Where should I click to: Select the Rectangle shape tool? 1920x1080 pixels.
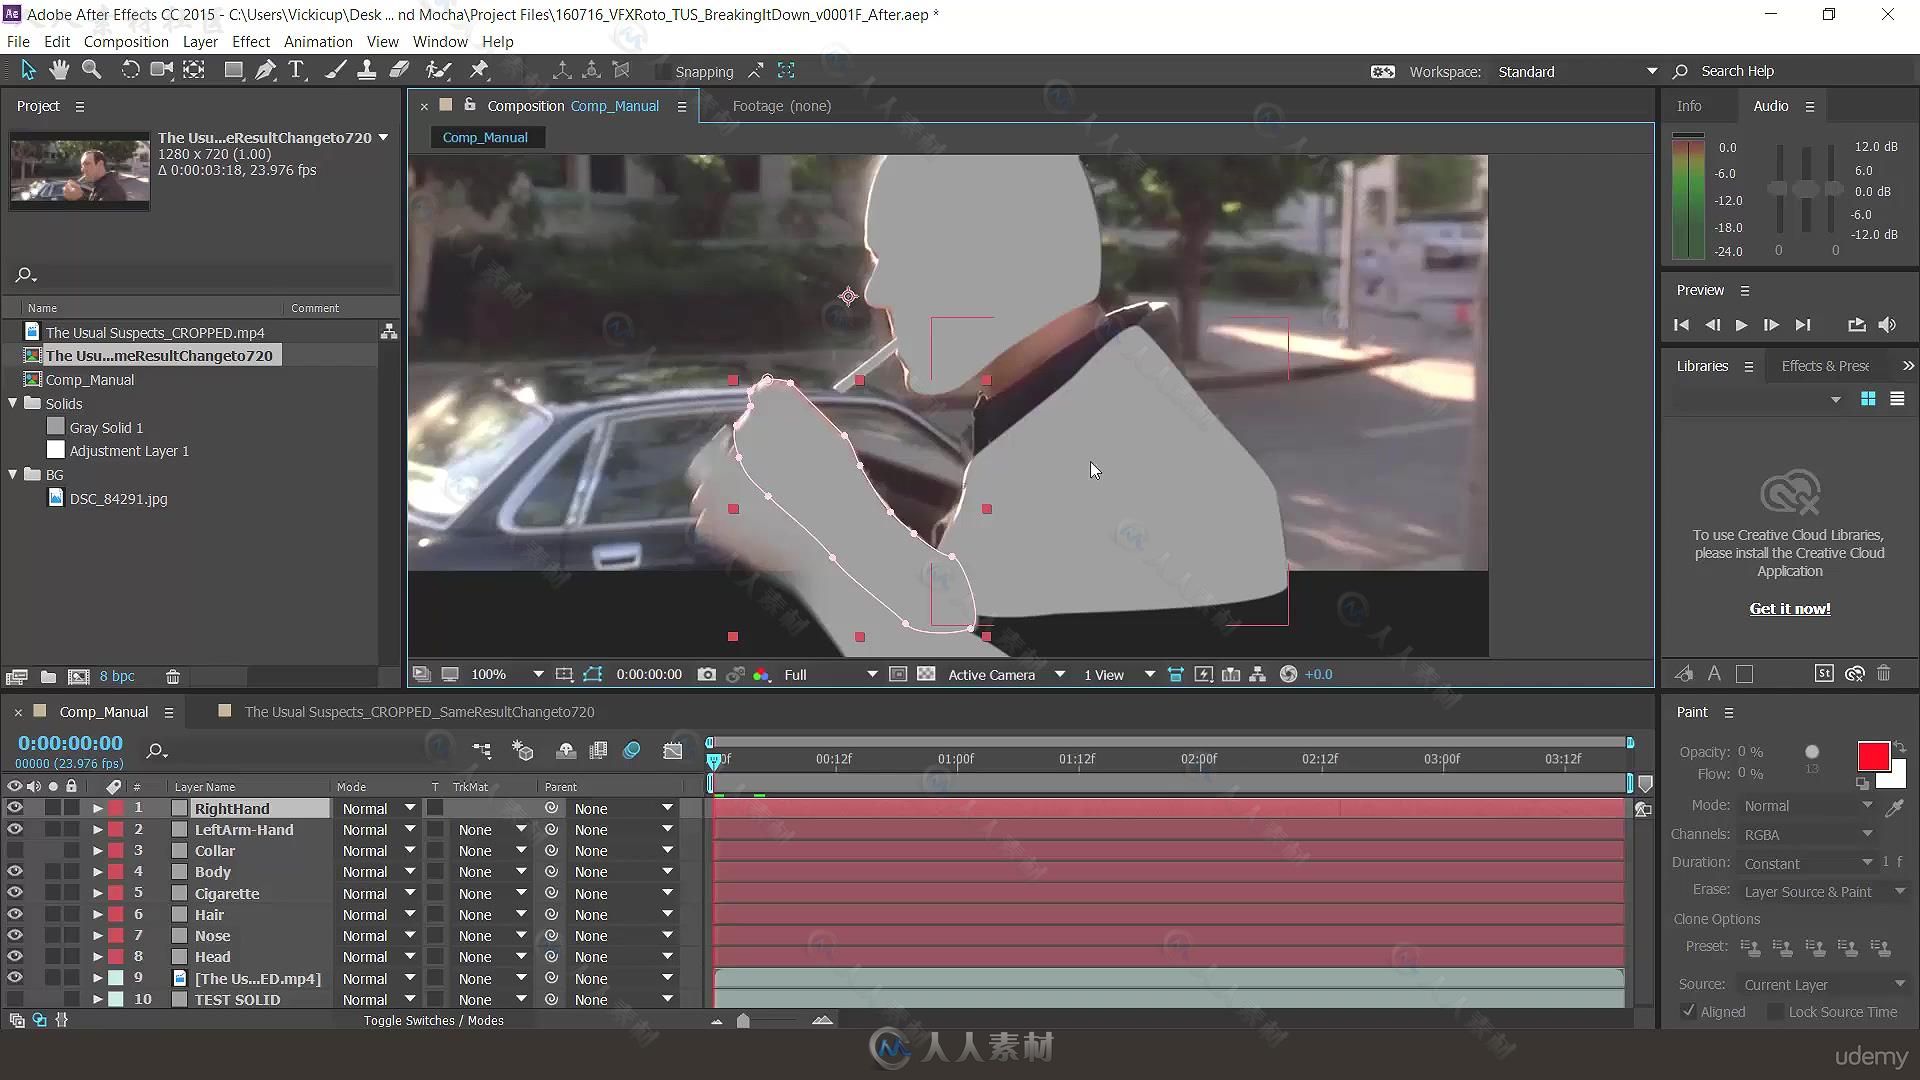(x=234, y=70)
